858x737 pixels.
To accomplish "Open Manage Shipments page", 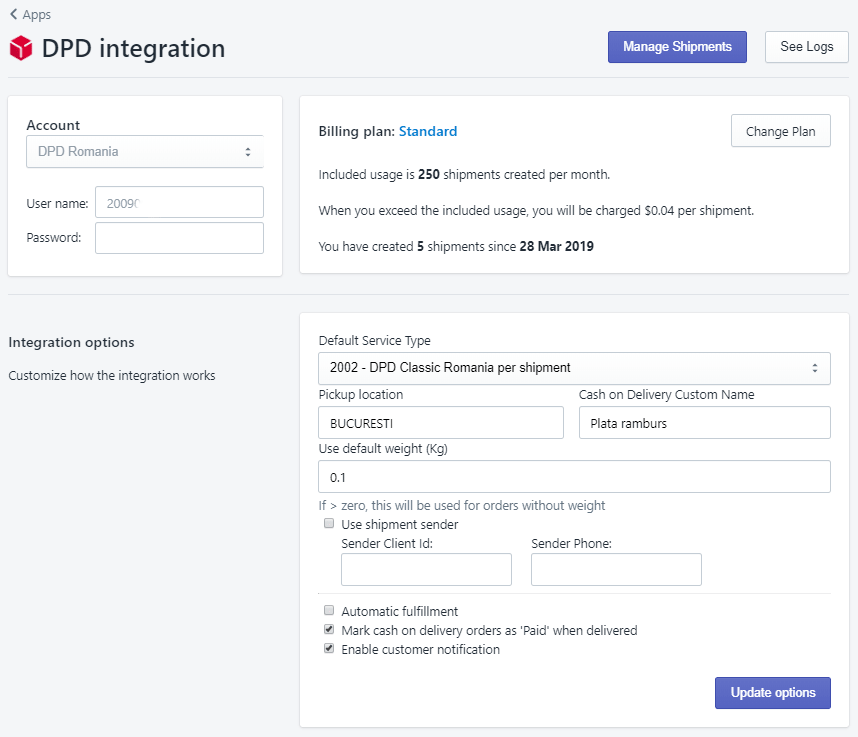I will point(677,47).
